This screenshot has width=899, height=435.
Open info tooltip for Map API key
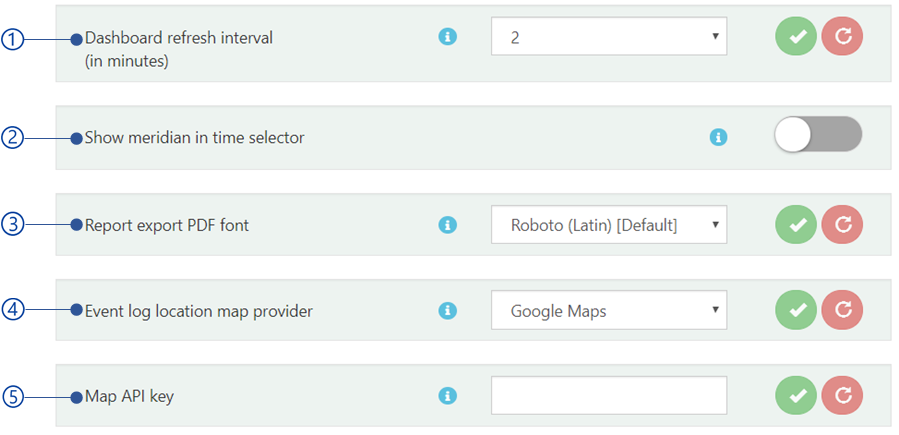[448, 395]
